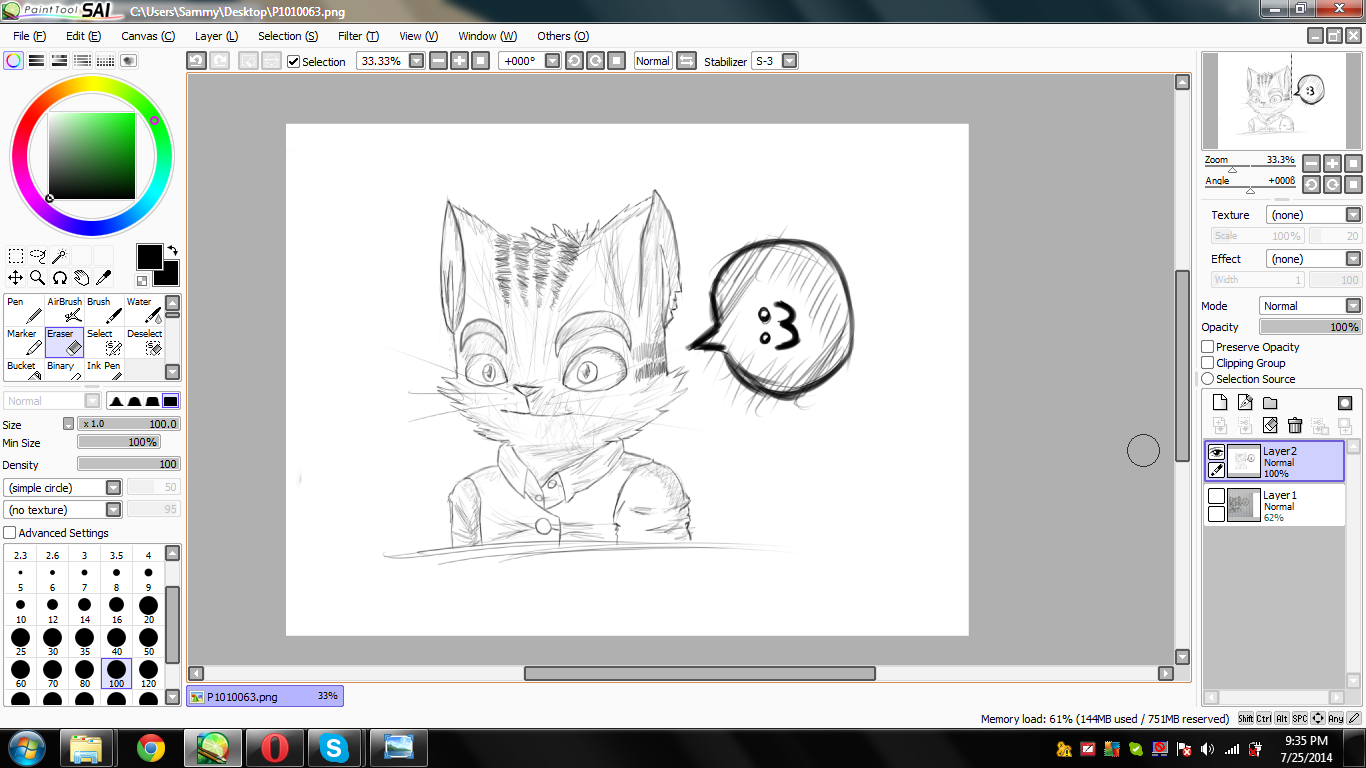Open the Others menu

[563, 36]
